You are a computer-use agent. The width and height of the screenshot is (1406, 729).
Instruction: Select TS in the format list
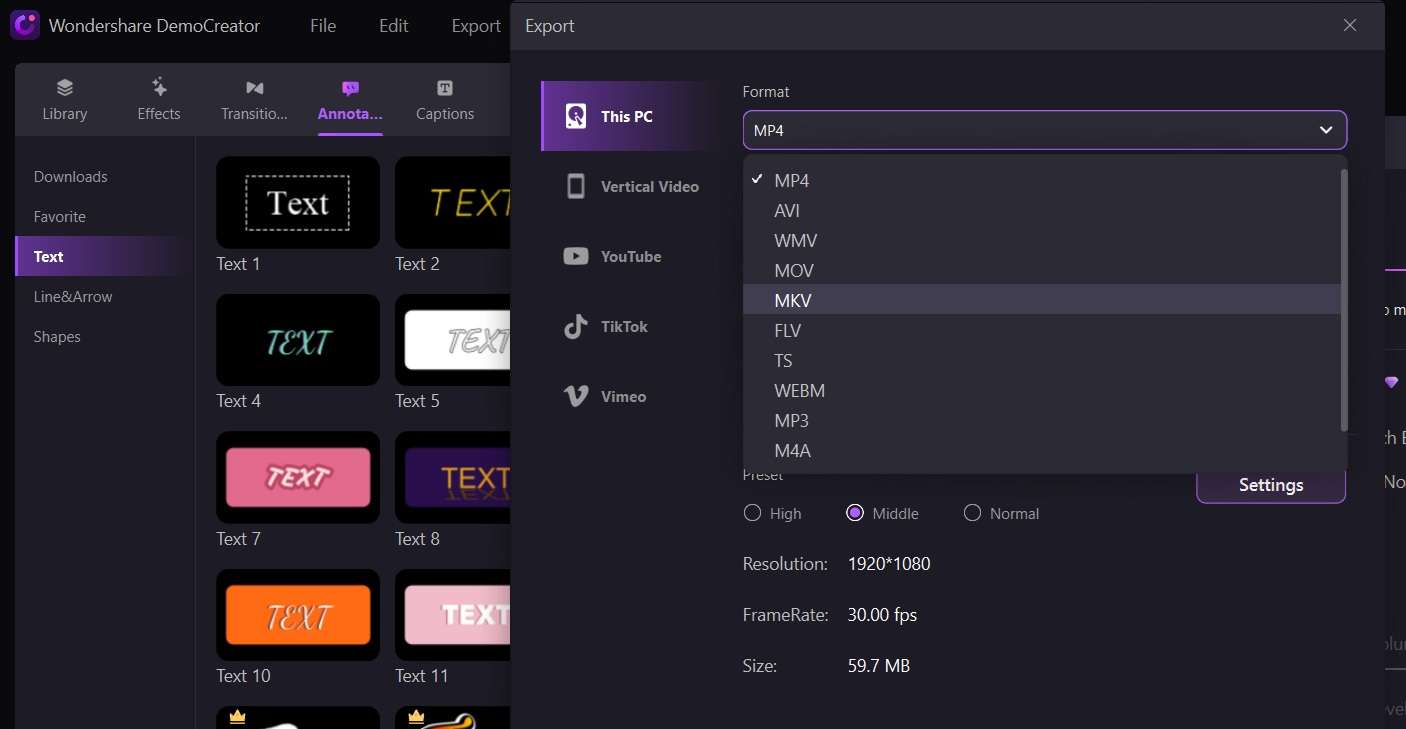coord(1042,361)
